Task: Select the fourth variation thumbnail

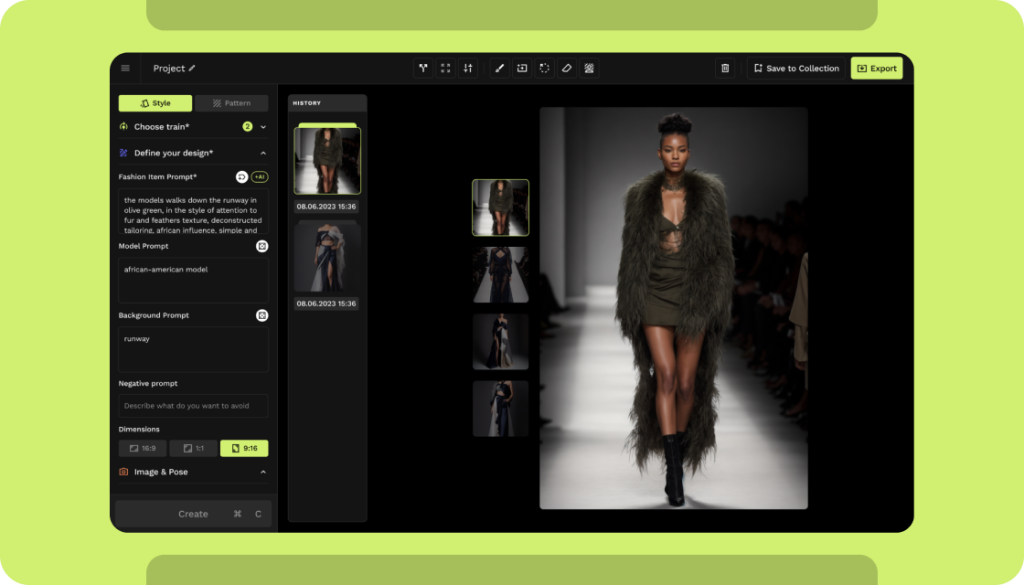Action: pos(500,409)
